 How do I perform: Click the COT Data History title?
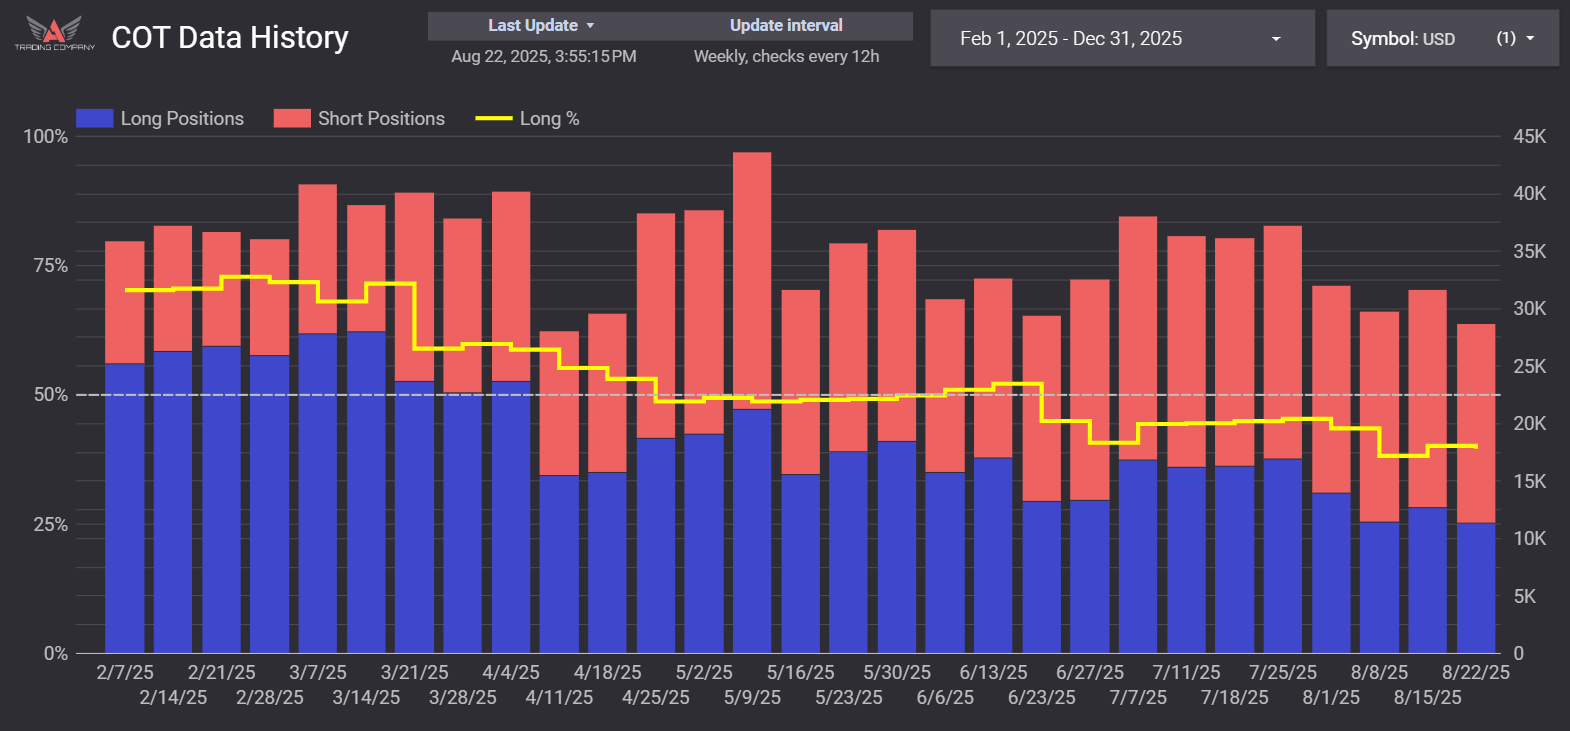(x=229, y=38)
